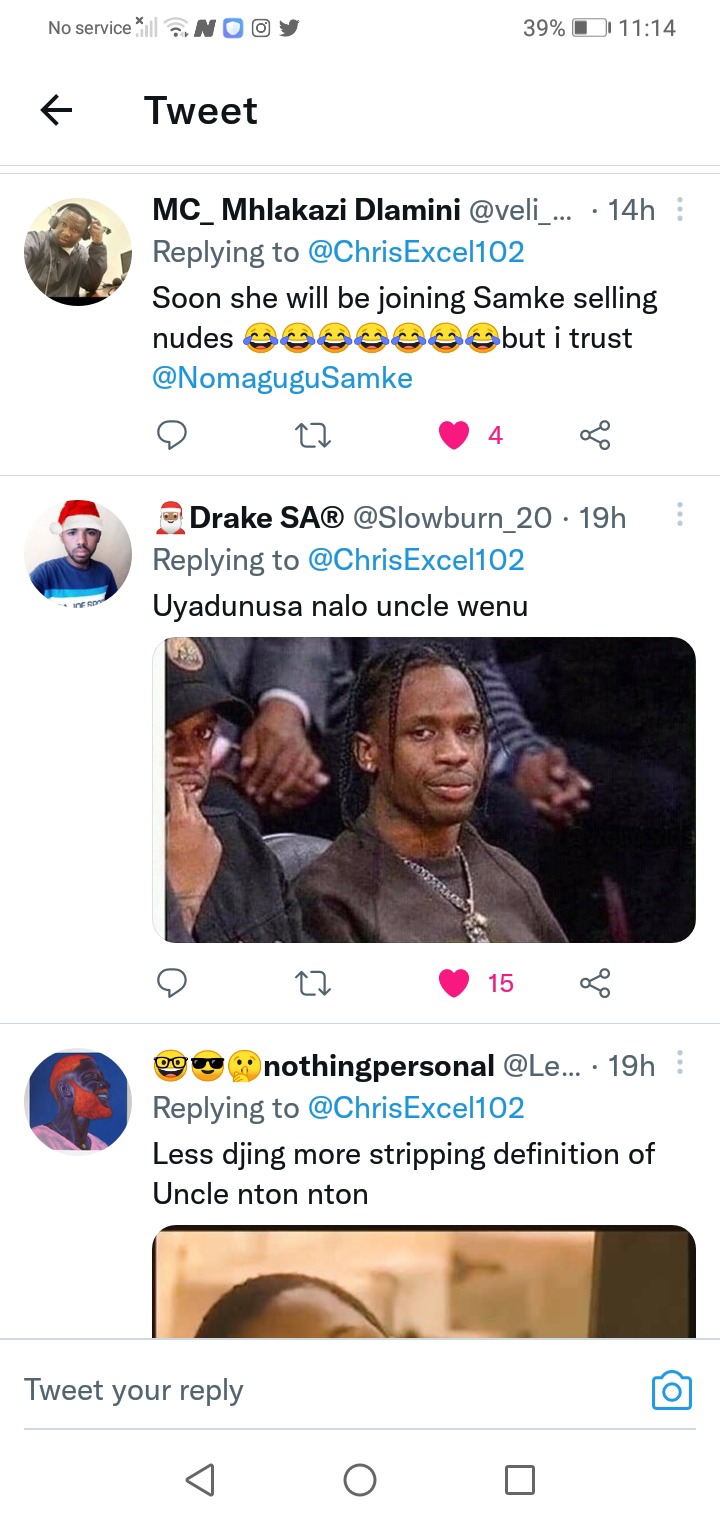The width and height of the screenshot is (720, 1520).
Task: Open options menu on Drake SA's tweet
Action: click(x=680, y=515)
